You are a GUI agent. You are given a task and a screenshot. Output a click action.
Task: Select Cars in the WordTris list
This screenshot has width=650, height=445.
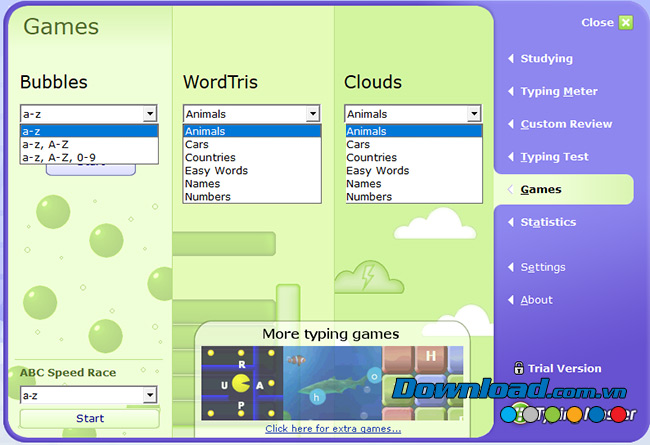point(252,144)
